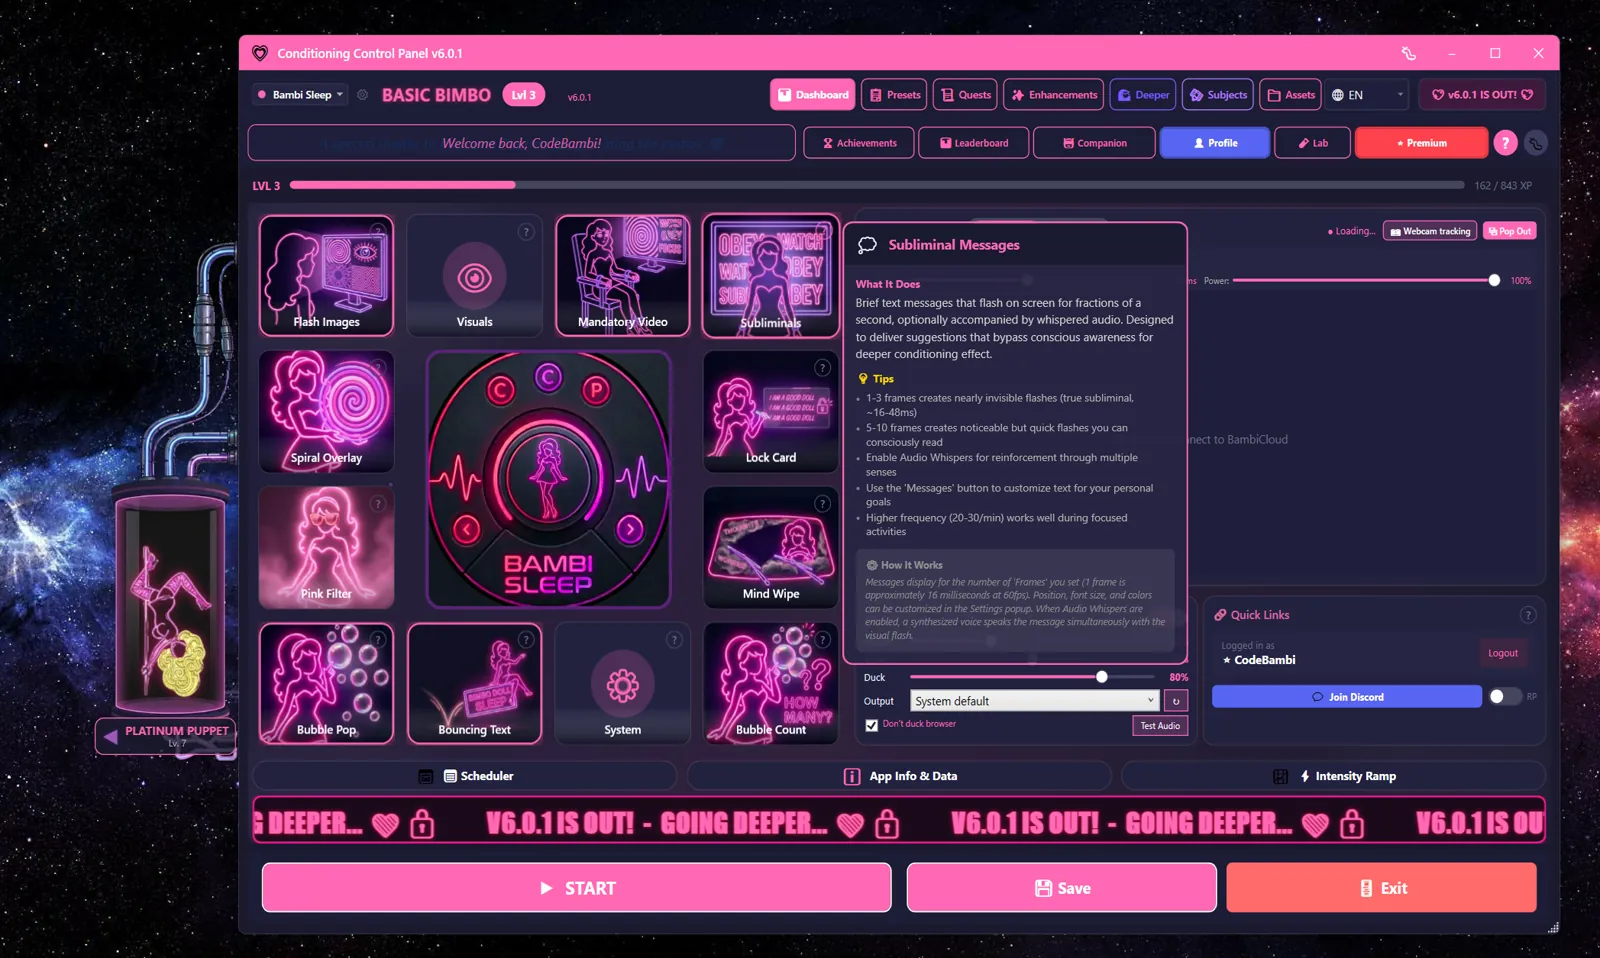This screenshot has width=1600, height=958.
Task: Open the Leaderboard page
Action: pos(974,143)
